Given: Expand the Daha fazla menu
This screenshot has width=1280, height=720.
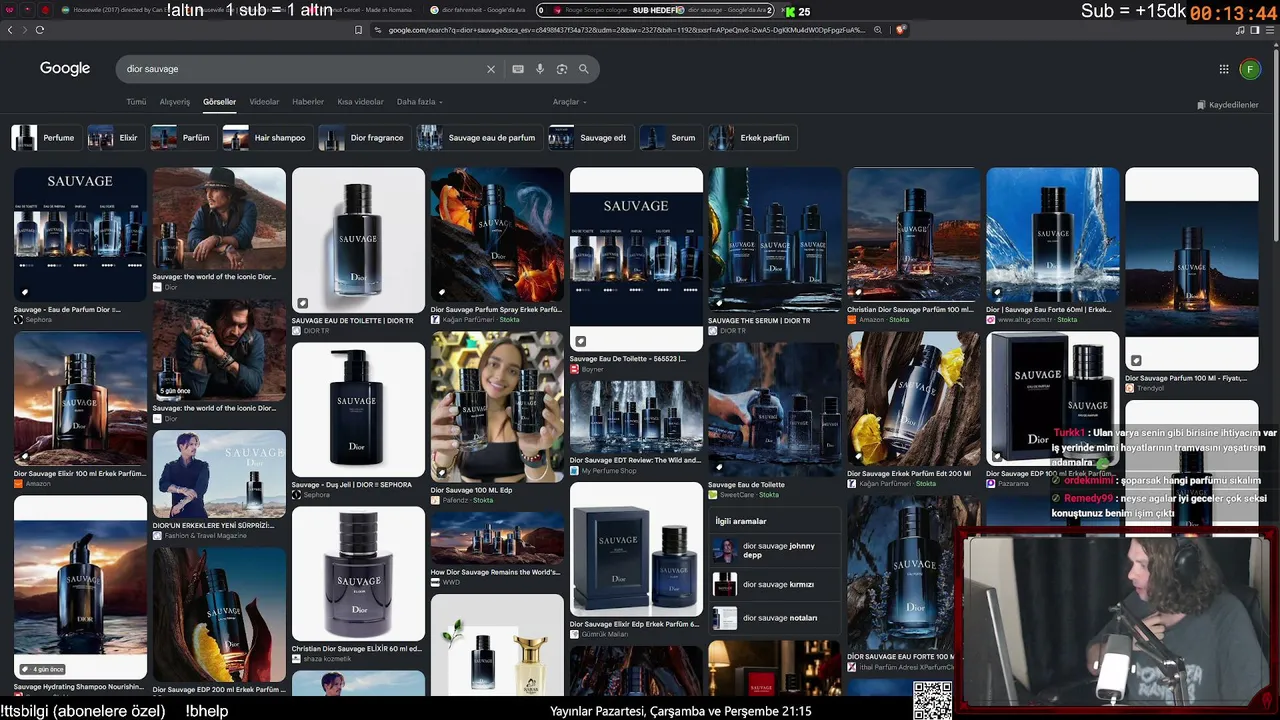Looking at the screenshot, I should click(x=420, y=102).
